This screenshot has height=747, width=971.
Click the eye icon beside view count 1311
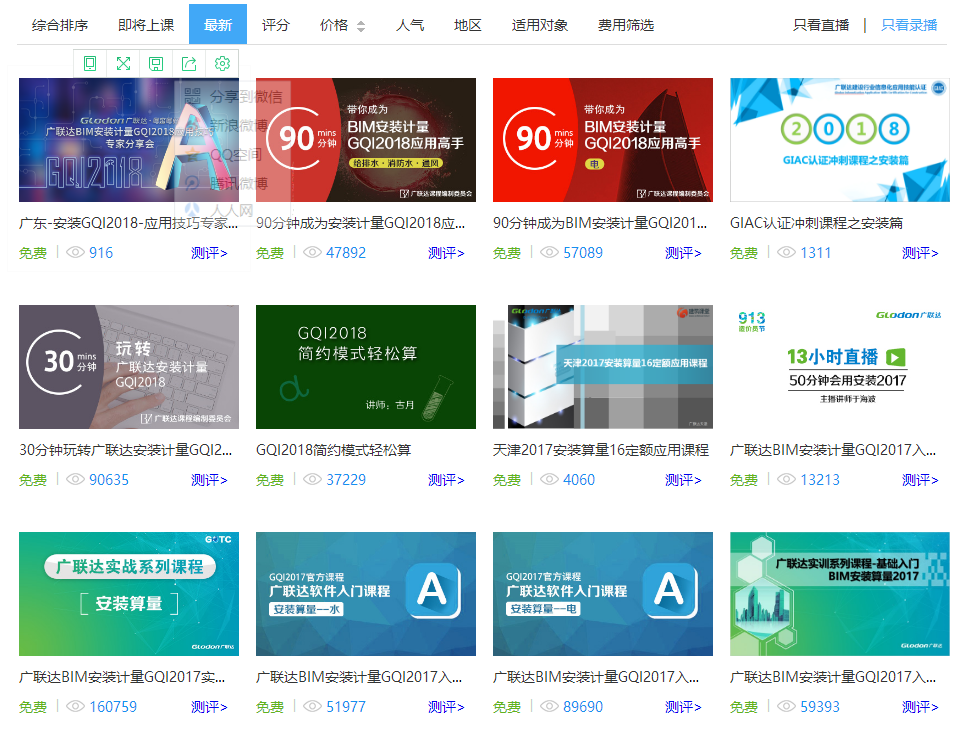coord(786,252)
